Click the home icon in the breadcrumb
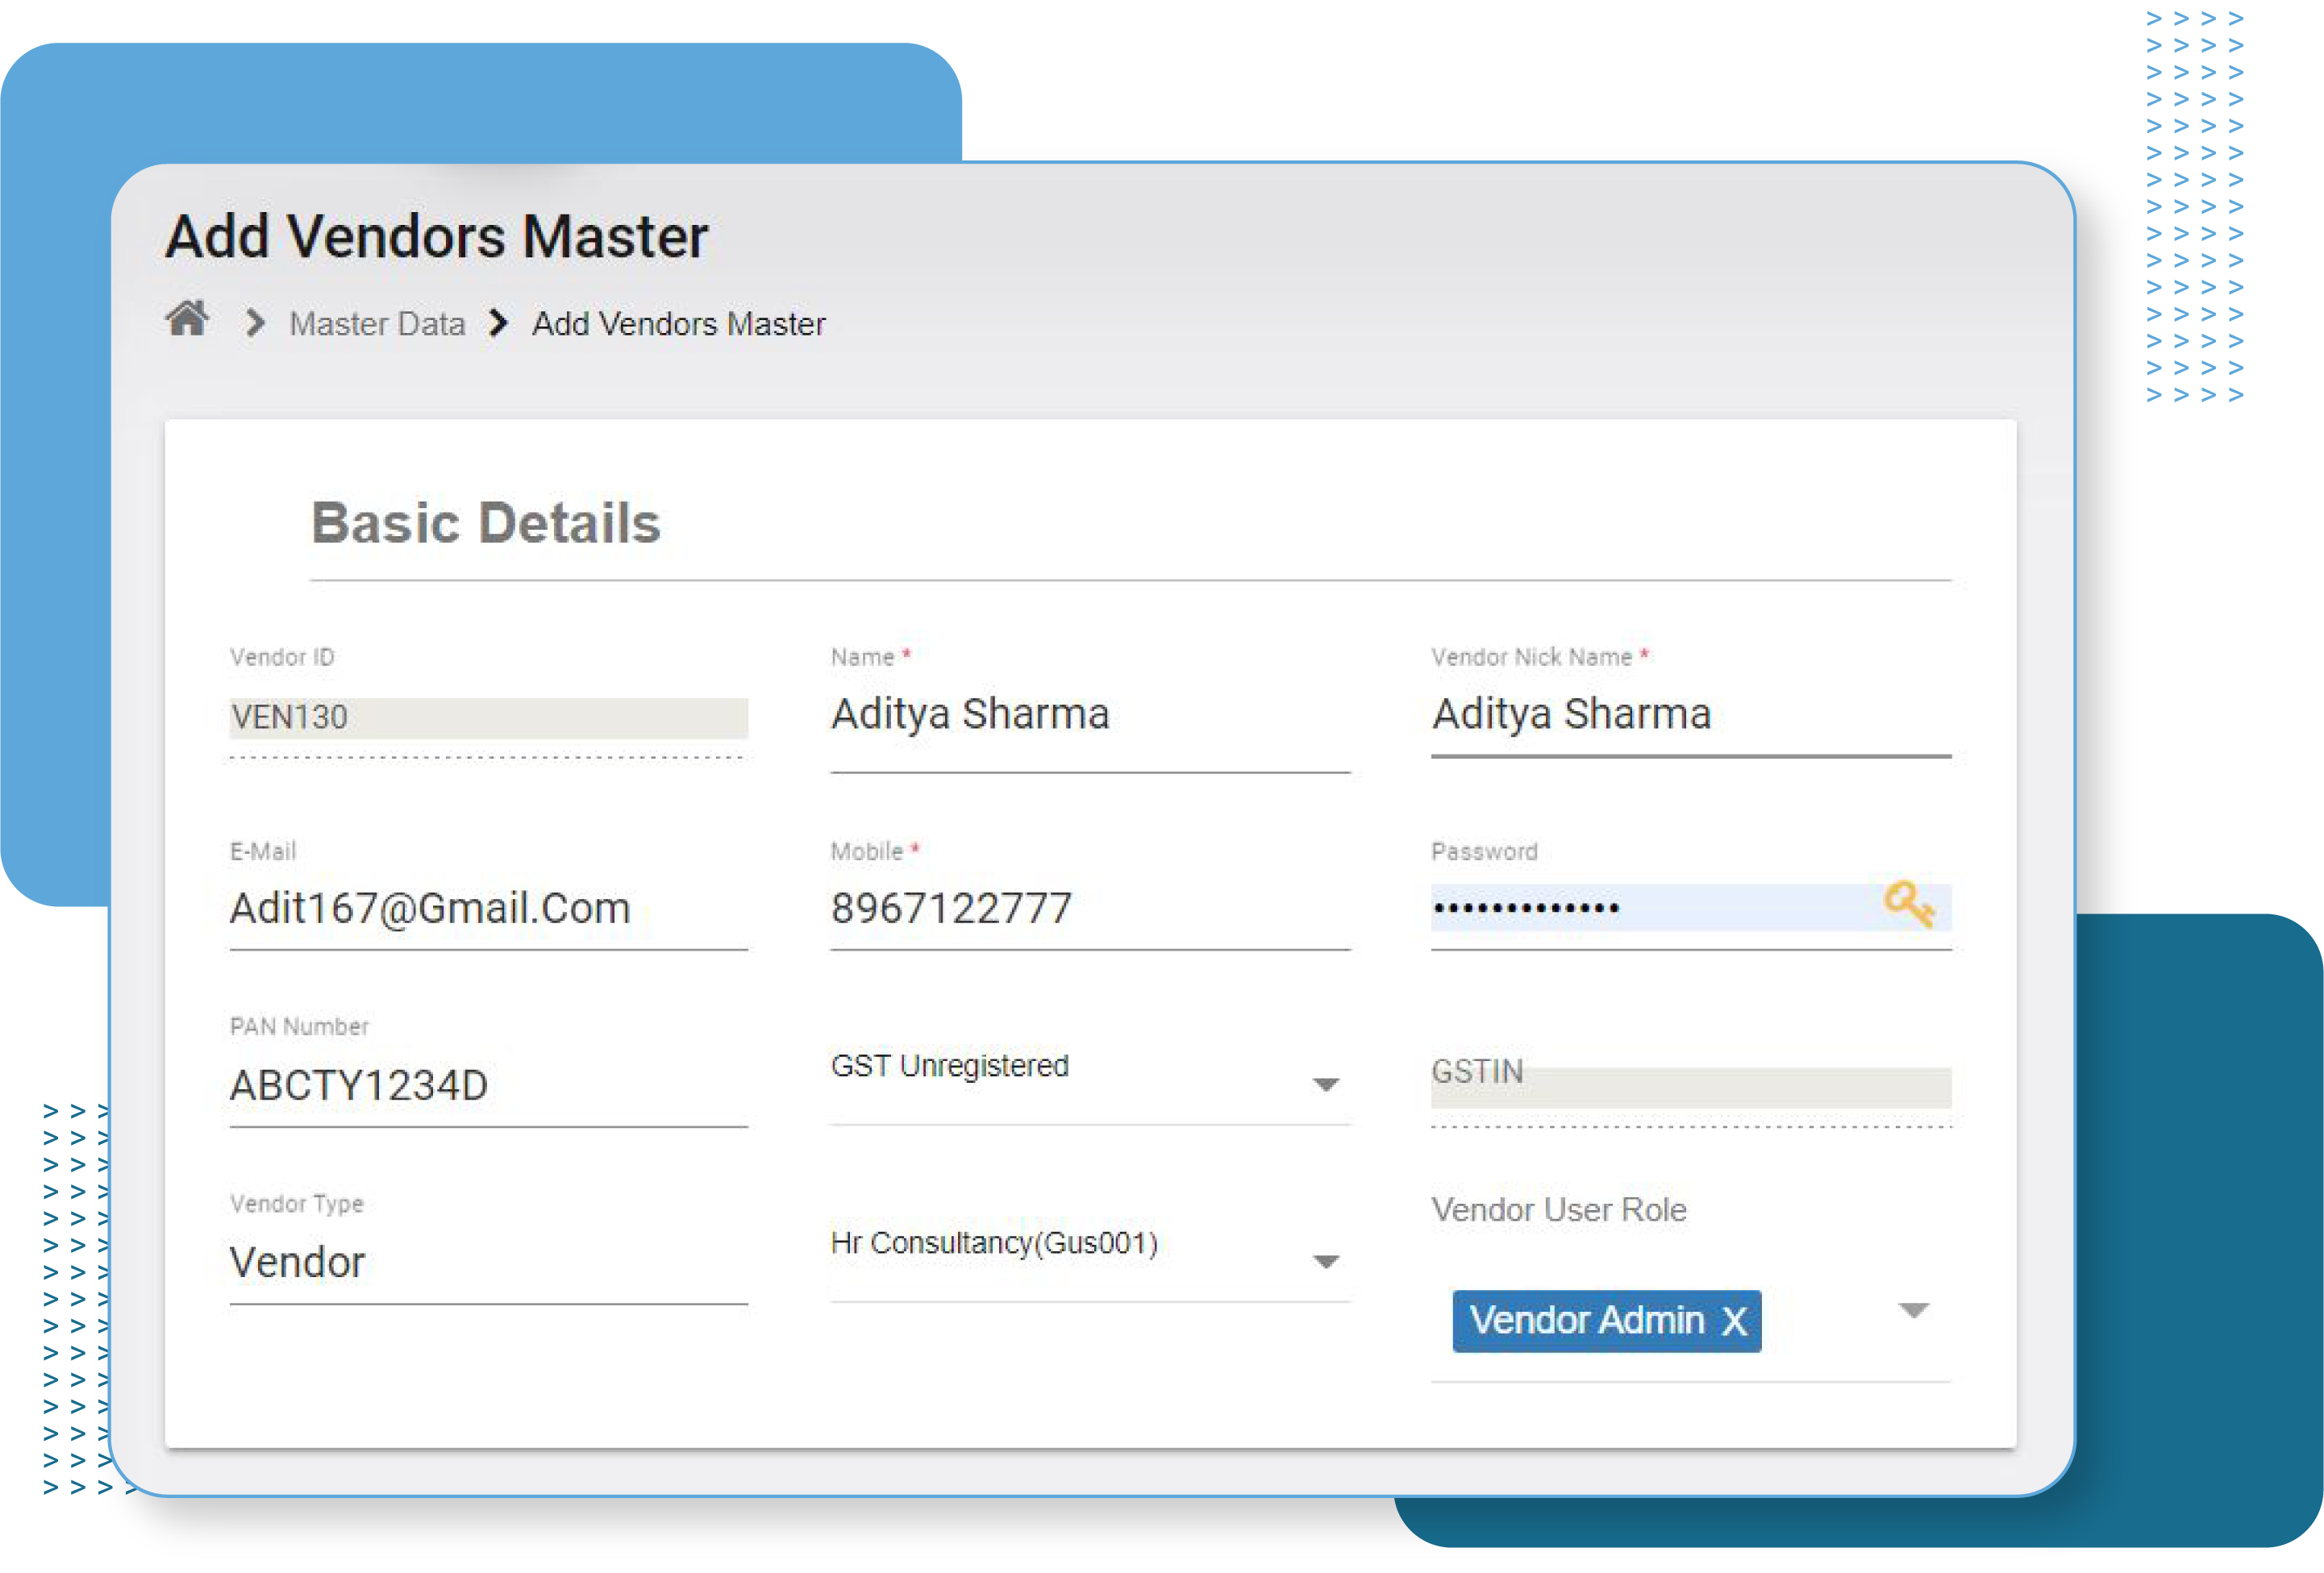Screen dimensions: 2324x1573 click(187, 319)
